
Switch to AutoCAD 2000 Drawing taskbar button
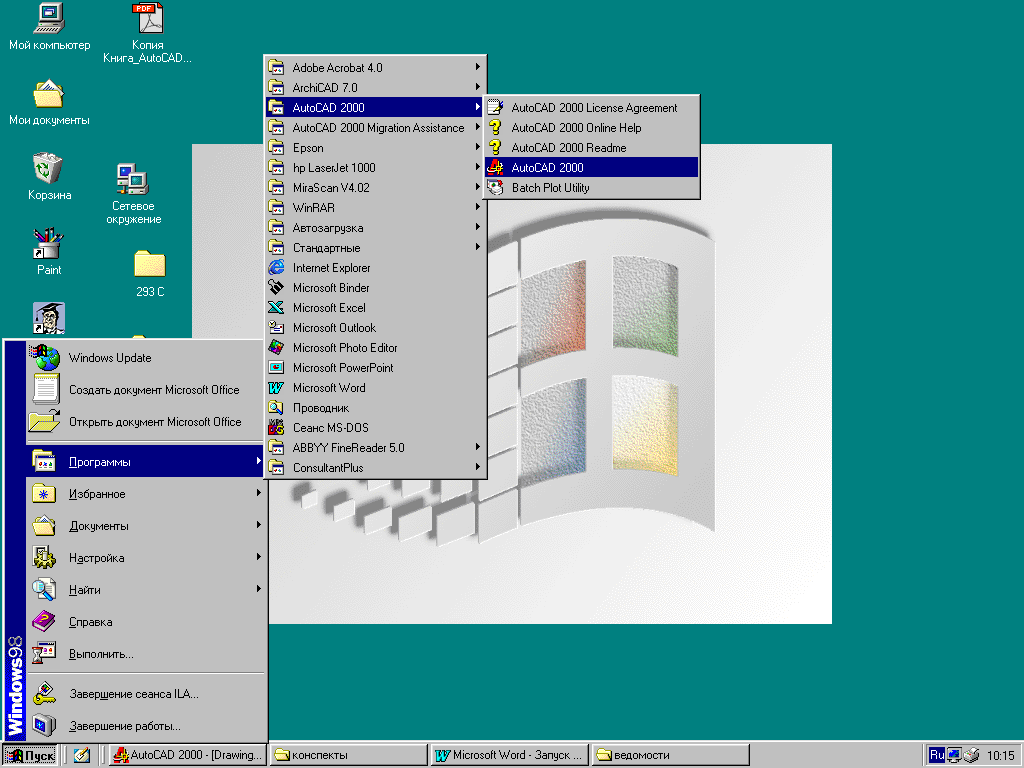point(187,755)
